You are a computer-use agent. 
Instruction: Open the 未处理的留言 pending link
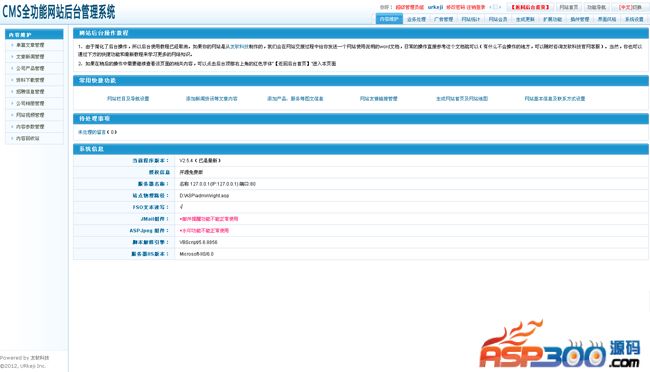click(92, 132)
